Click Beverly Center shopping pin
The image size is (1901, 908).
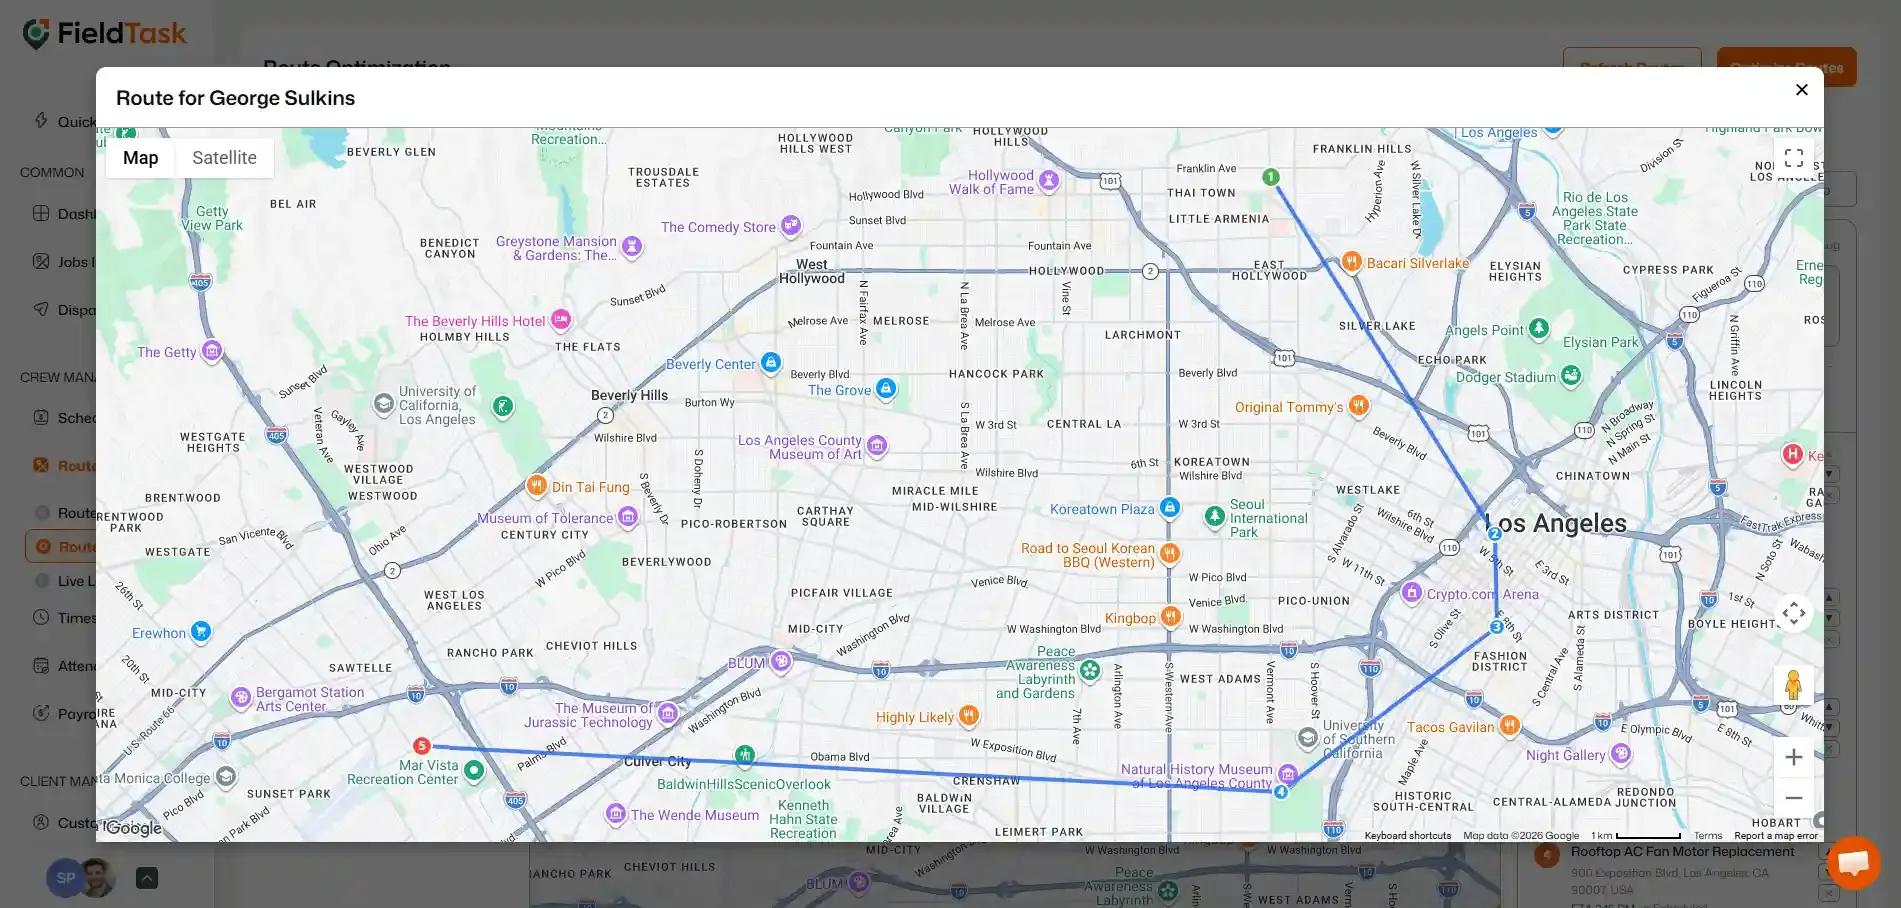pyautogui.click(x=770, y=363)
